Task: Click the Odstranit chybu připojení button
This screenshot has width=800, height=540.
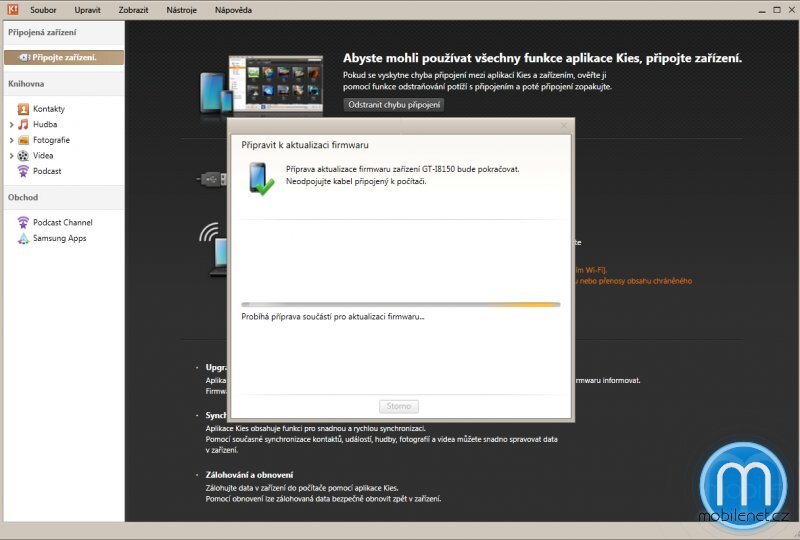Action: 393,104
